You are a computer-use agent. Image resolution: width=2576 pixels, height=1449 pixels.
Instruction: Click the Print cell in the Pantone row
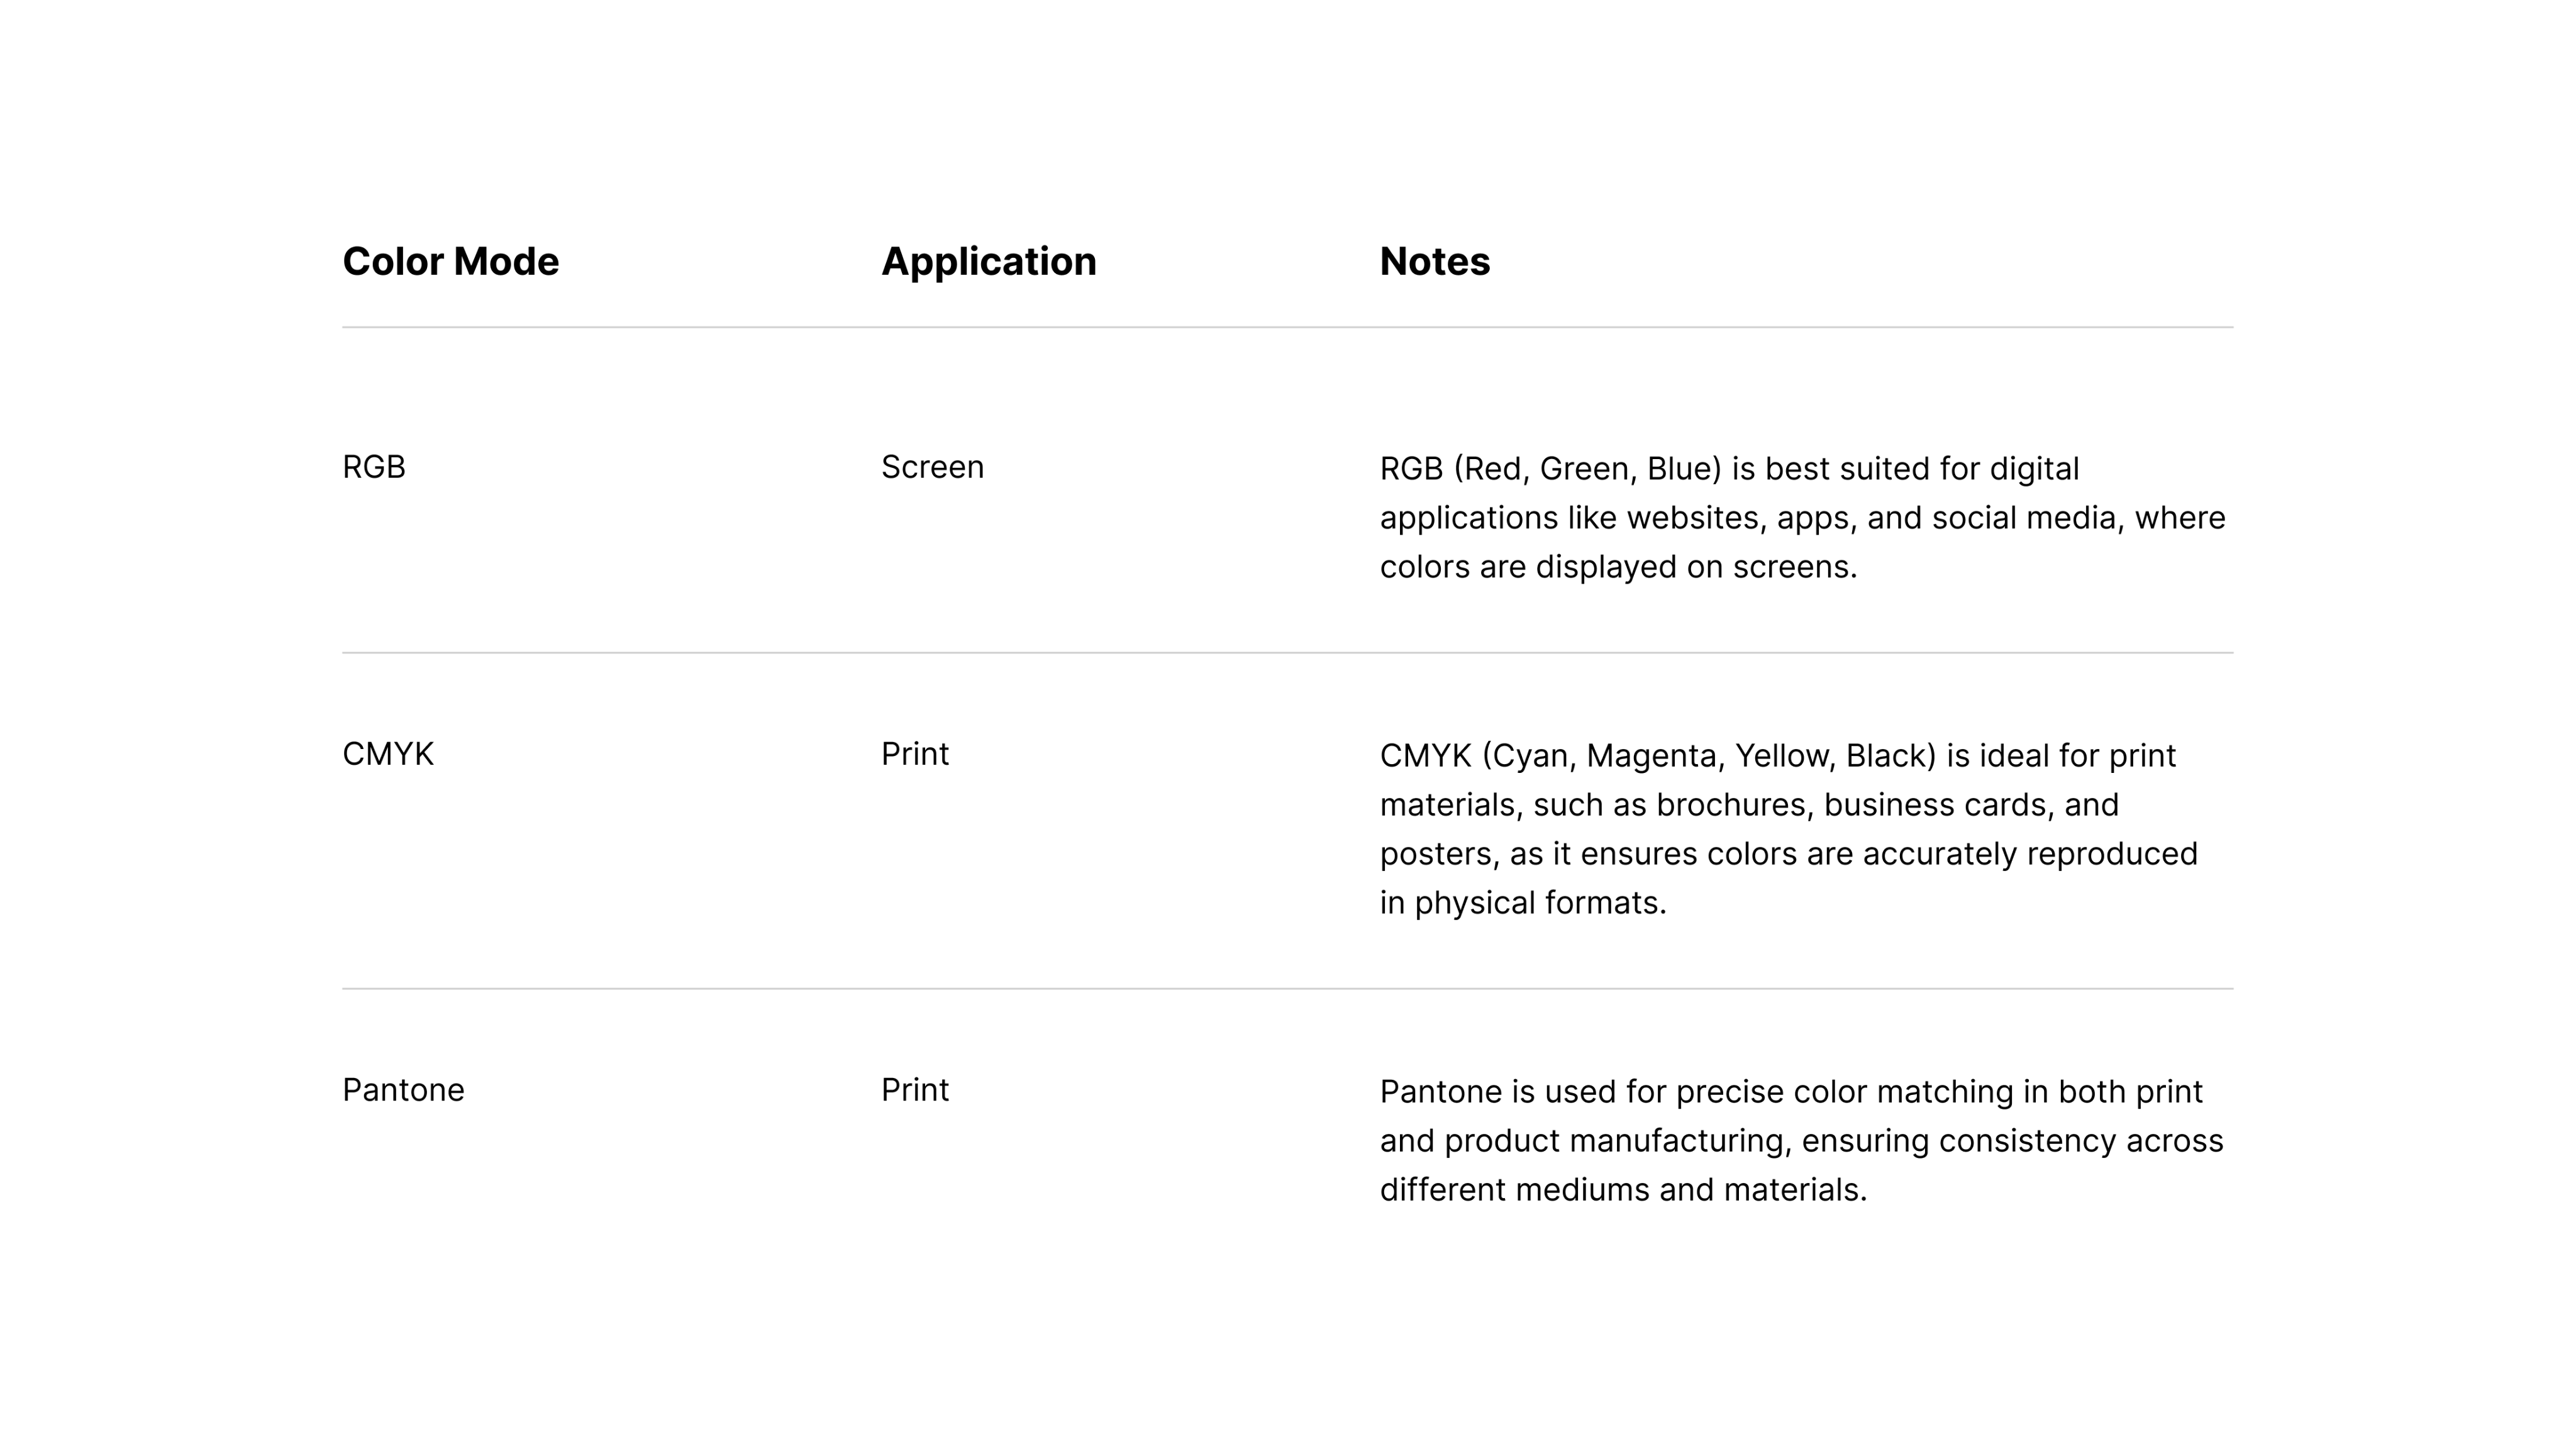click(914, 1090)
